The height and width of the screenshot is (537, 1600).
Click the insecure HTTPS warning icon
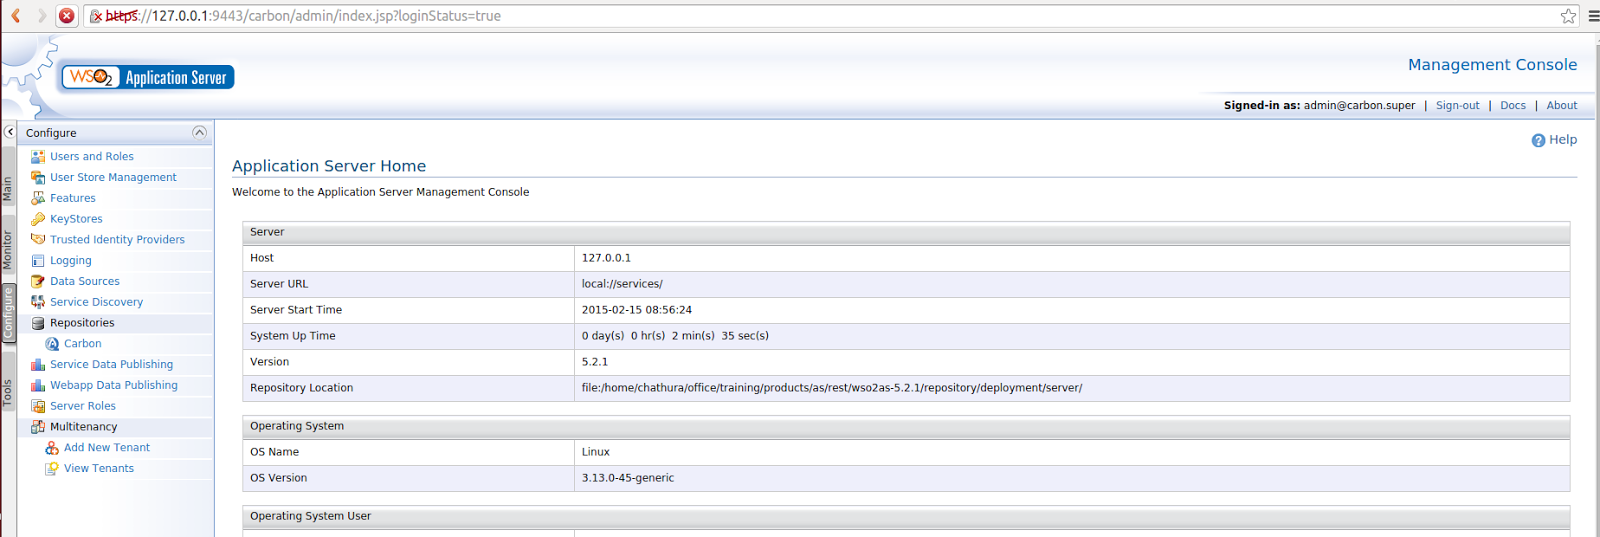96,16
